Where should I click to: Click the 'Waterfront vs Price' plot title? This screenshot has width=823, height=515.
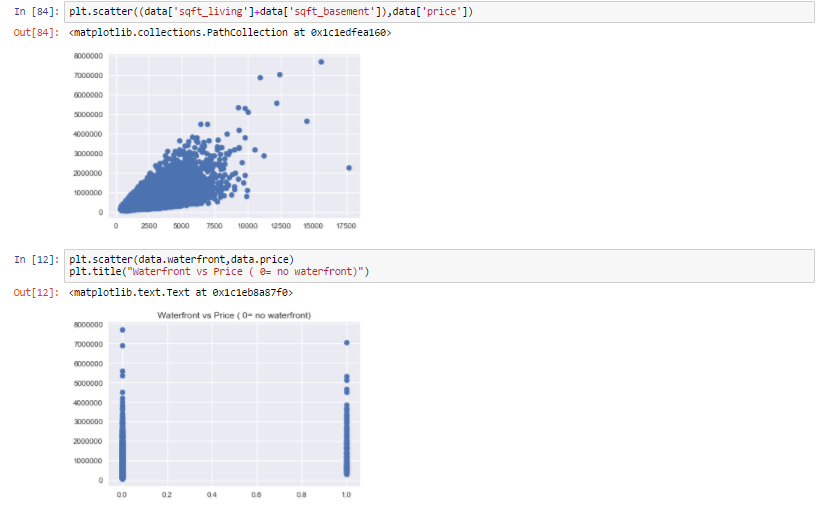point(234,316)
